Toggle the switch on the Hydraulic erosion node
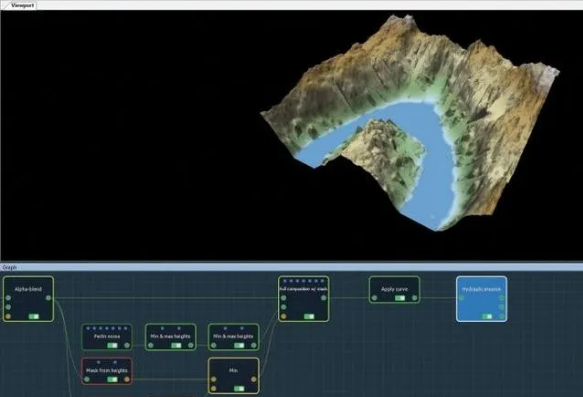The width and height of the screenshot is (583, 397). tap(487, 316)
